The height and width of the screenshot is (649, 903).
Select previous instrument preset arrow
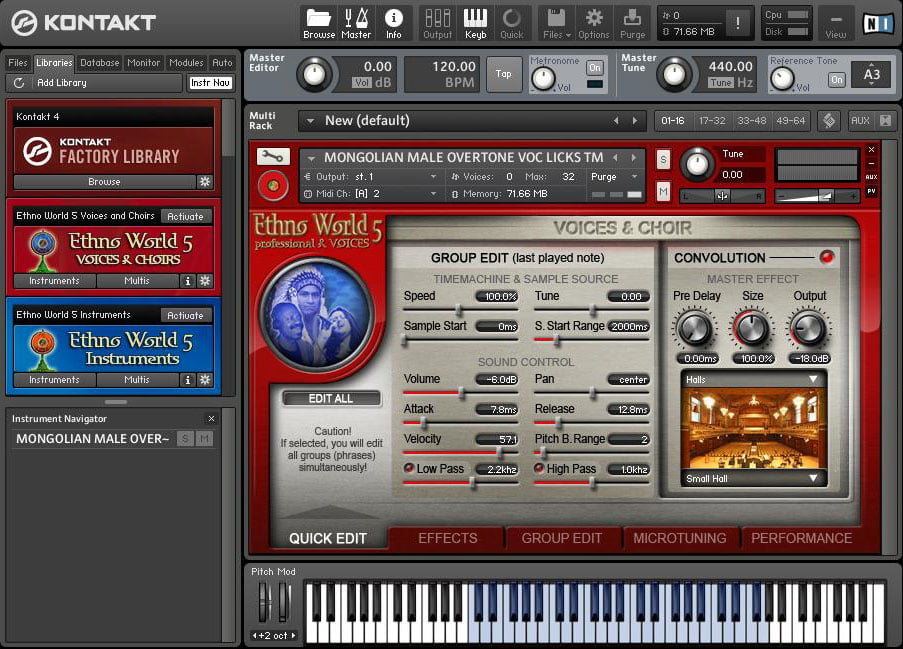pos(616,157)
